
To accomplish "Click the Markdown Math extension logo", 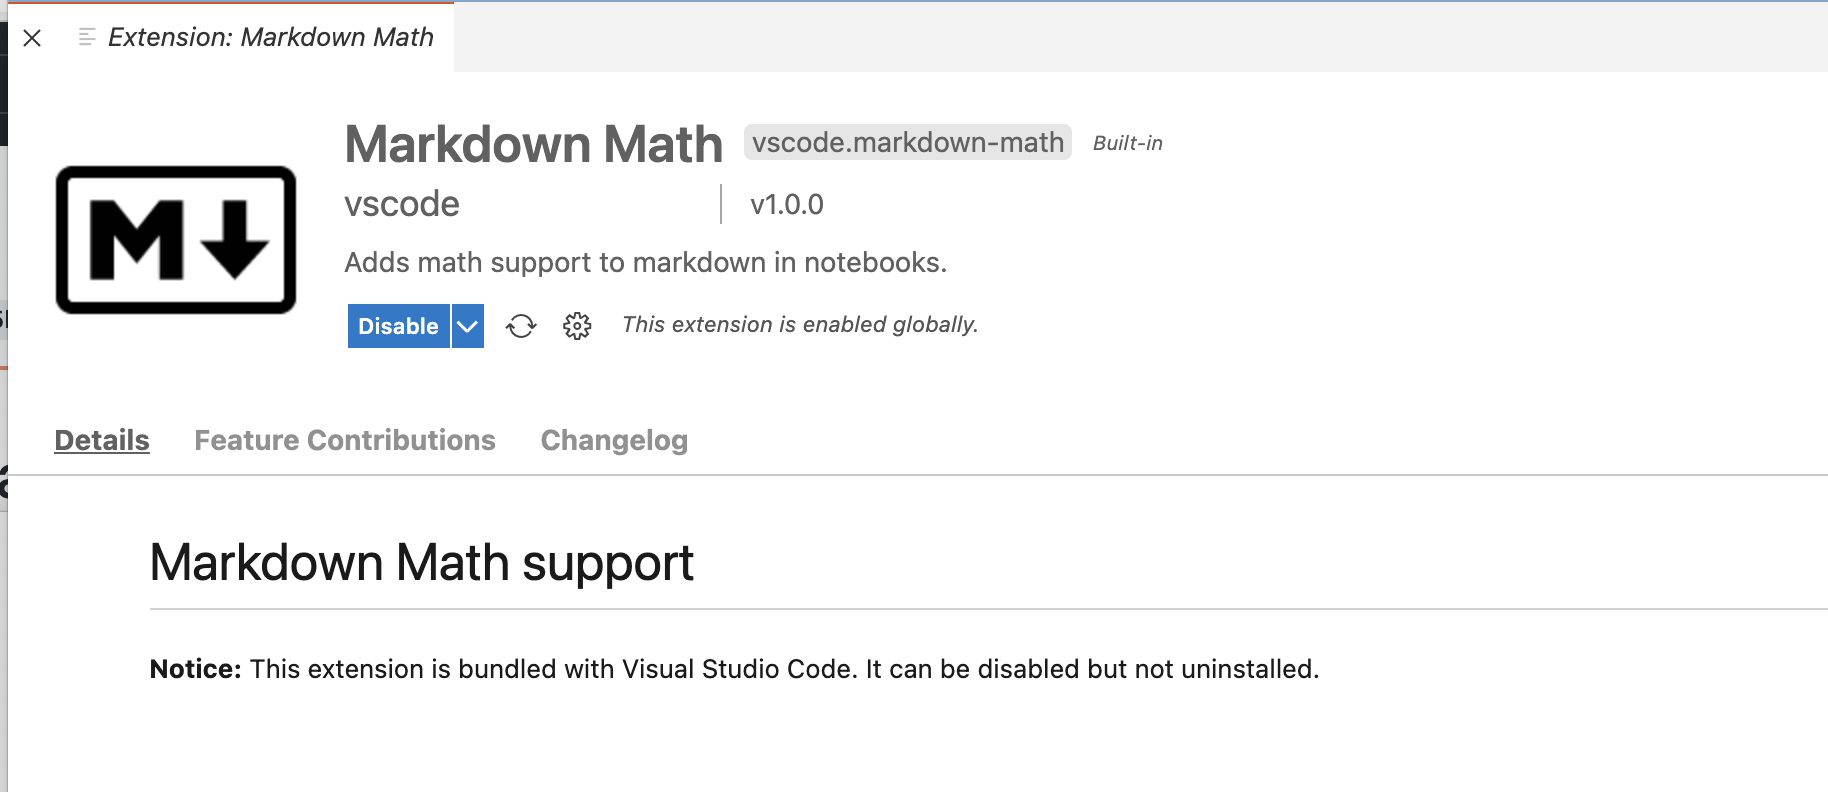I will point(175,238).
